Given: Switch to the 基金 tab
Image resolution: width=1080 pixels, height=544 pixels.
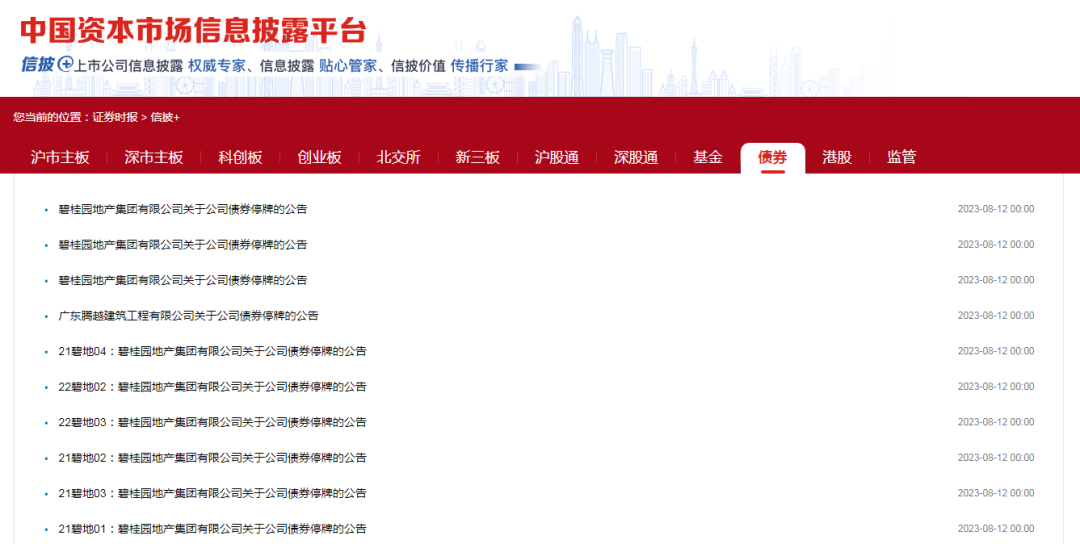Looking at the screenshot, I should coord(707,157).
